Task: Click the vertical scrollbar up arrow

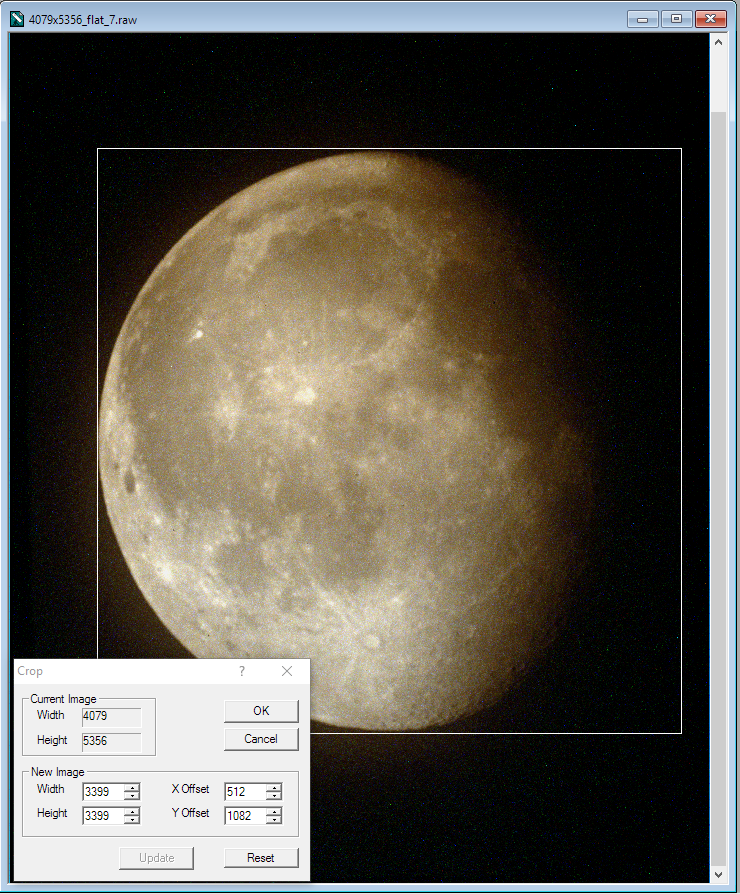Action: tap(718, 42)
